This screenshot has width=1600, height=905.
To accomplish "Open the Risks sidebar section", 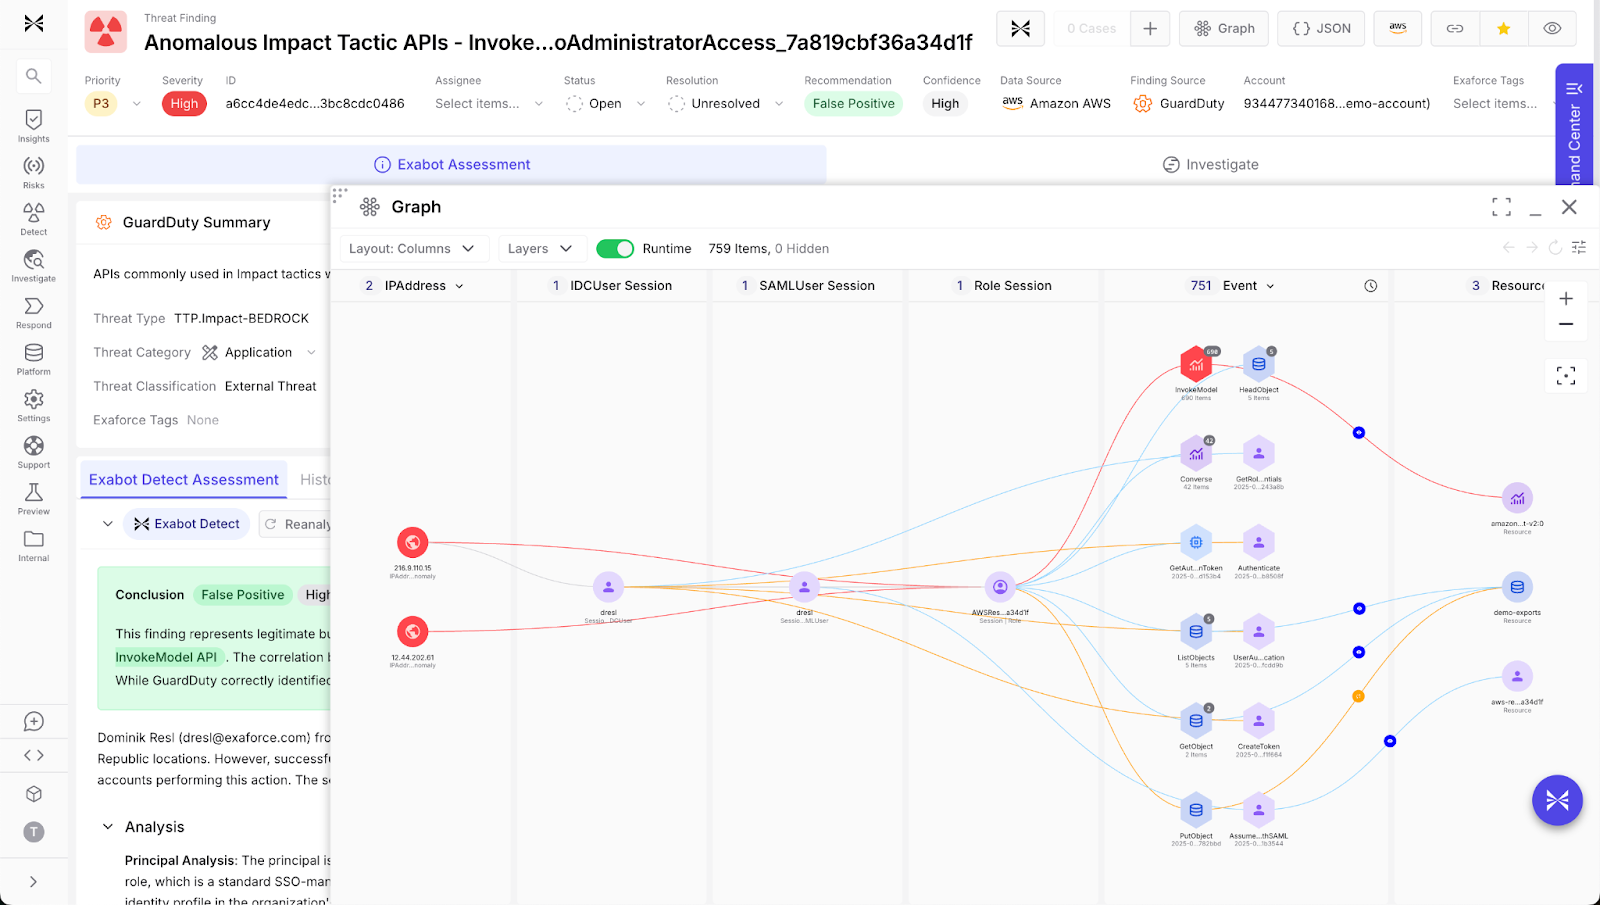I will pos(33,172).
